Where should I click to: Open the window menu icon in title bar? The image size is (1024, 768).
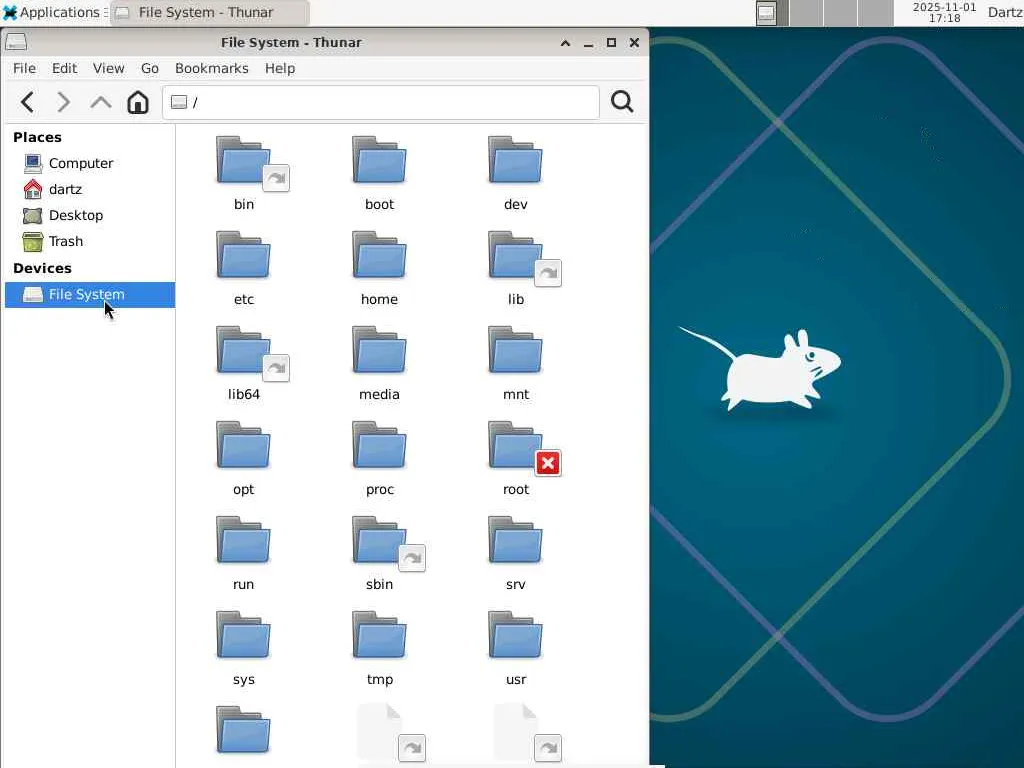click(16, 42)
